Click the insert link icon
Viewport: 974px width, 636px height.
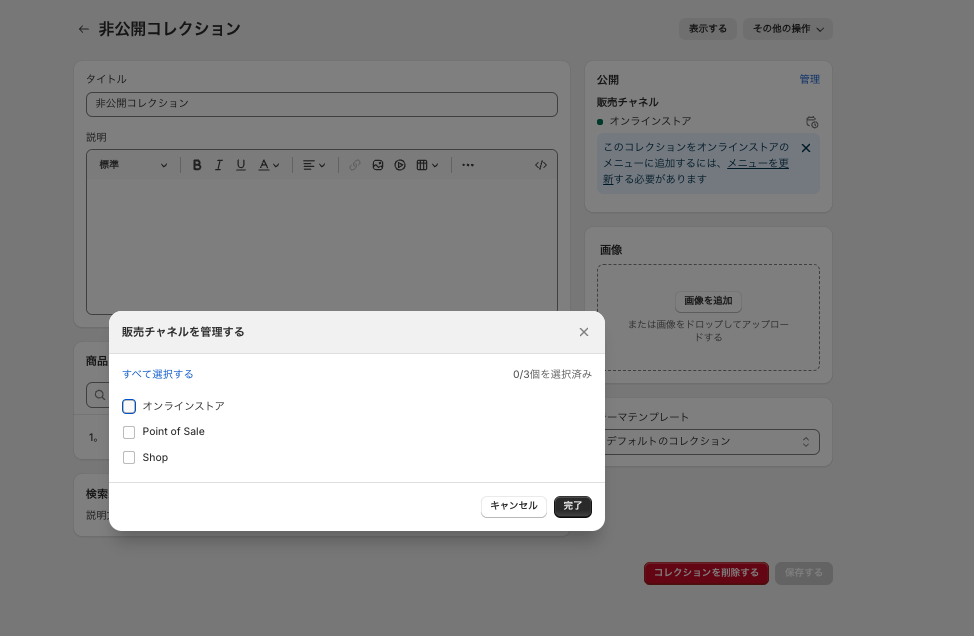click(355, 165)
